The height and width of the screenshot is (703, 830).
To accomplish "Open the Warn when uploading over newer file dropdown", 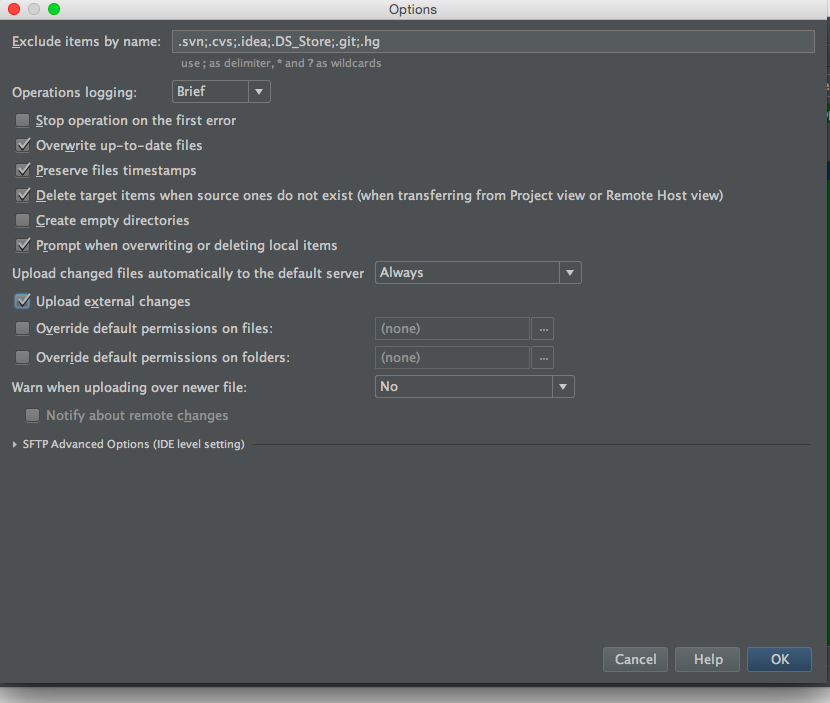I will tap(474, 386).
